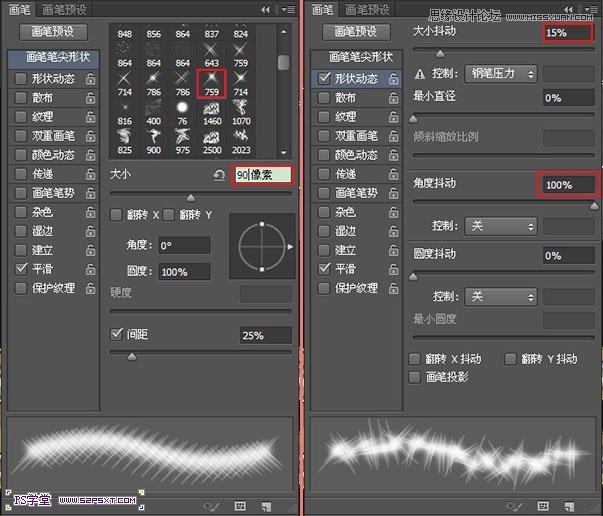Toggle lock icon for 传递 in left panel

pos(90,174)
